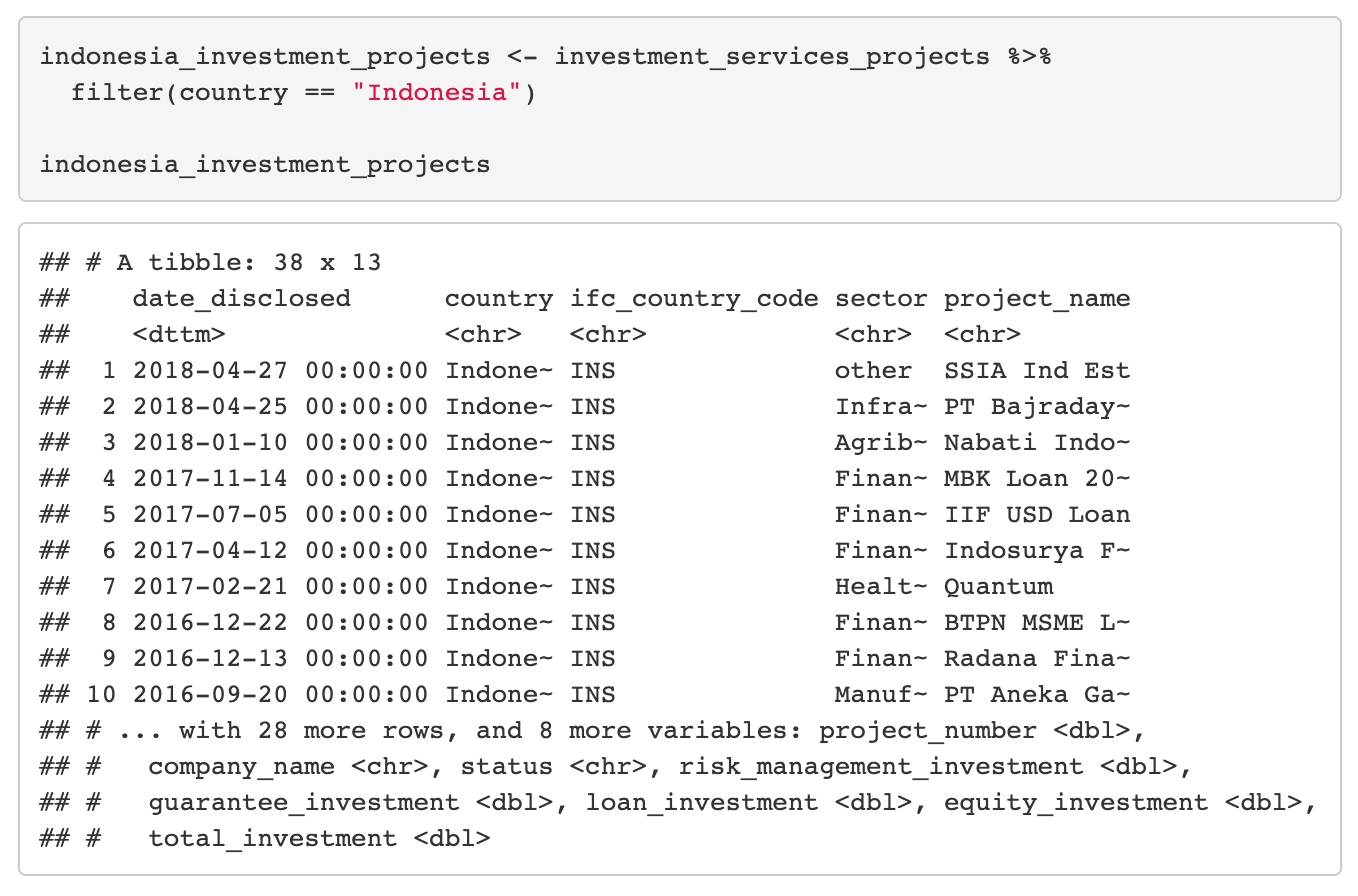The width and height of the screenshot is (1358, 896).
Task: Click the ifc_country_code column header
Action: point(694,299)
